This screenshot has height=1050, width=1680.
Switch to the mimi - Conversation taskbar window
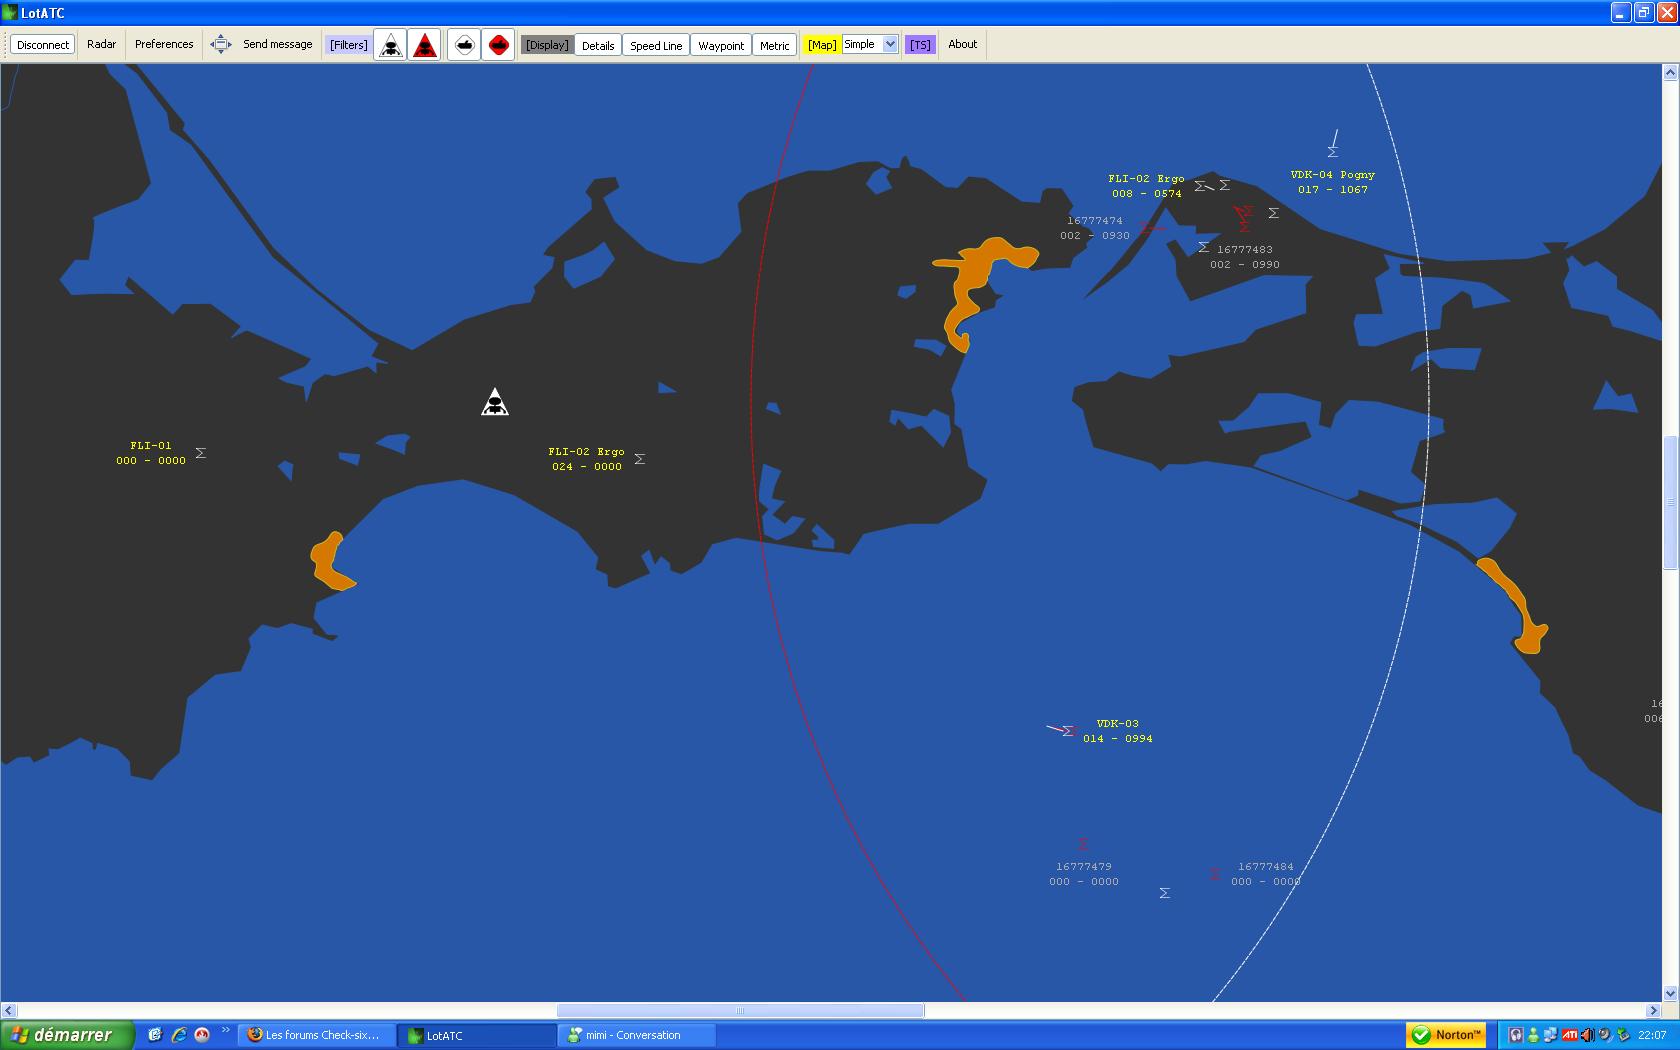coord(635,1035)
